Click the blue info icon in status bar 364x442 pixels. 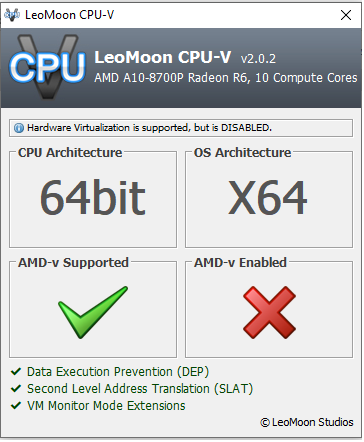pos(19,128)
